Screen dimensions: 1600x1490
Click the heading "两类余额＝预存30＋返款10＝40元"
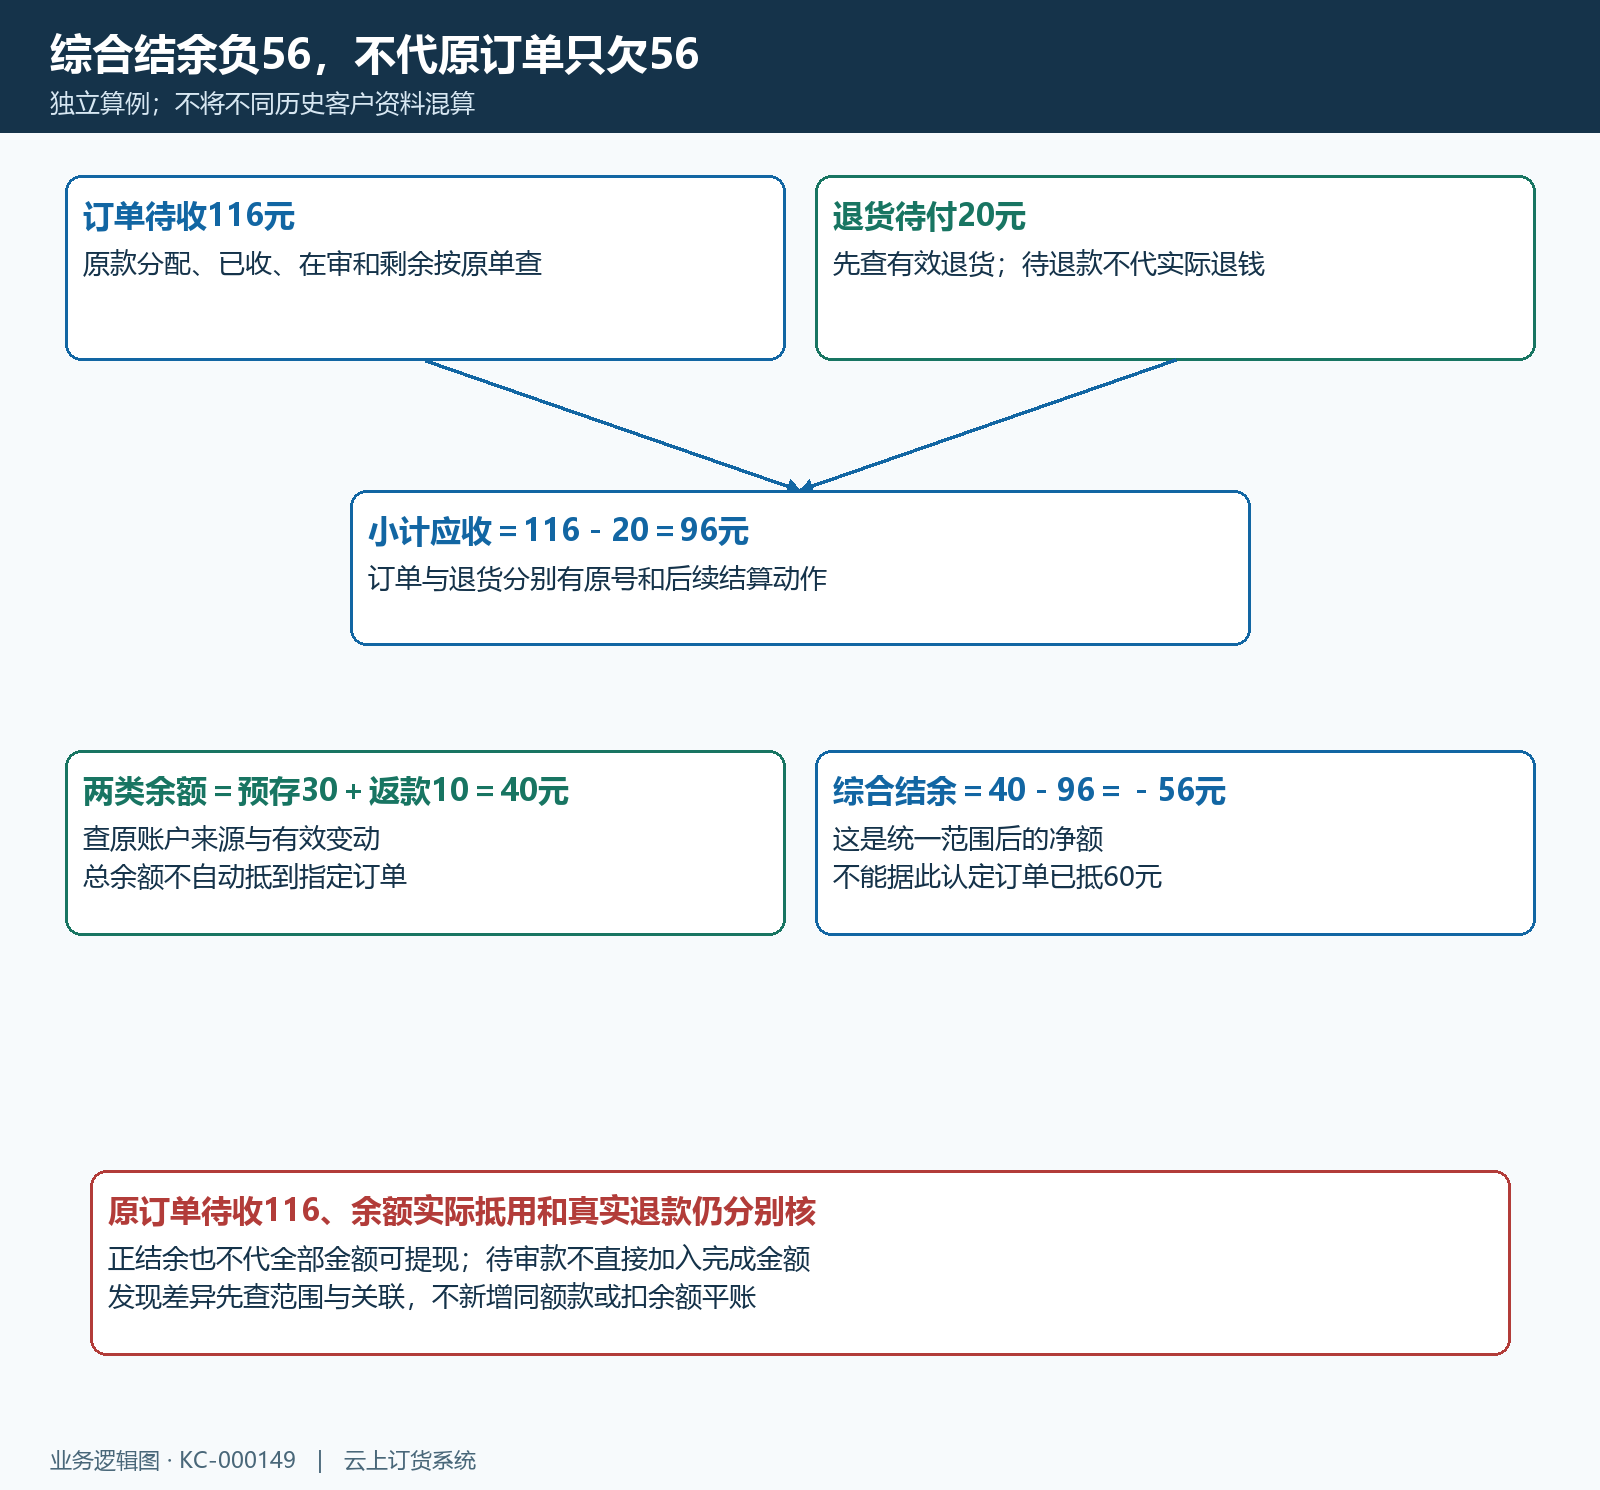coord(326,791)
